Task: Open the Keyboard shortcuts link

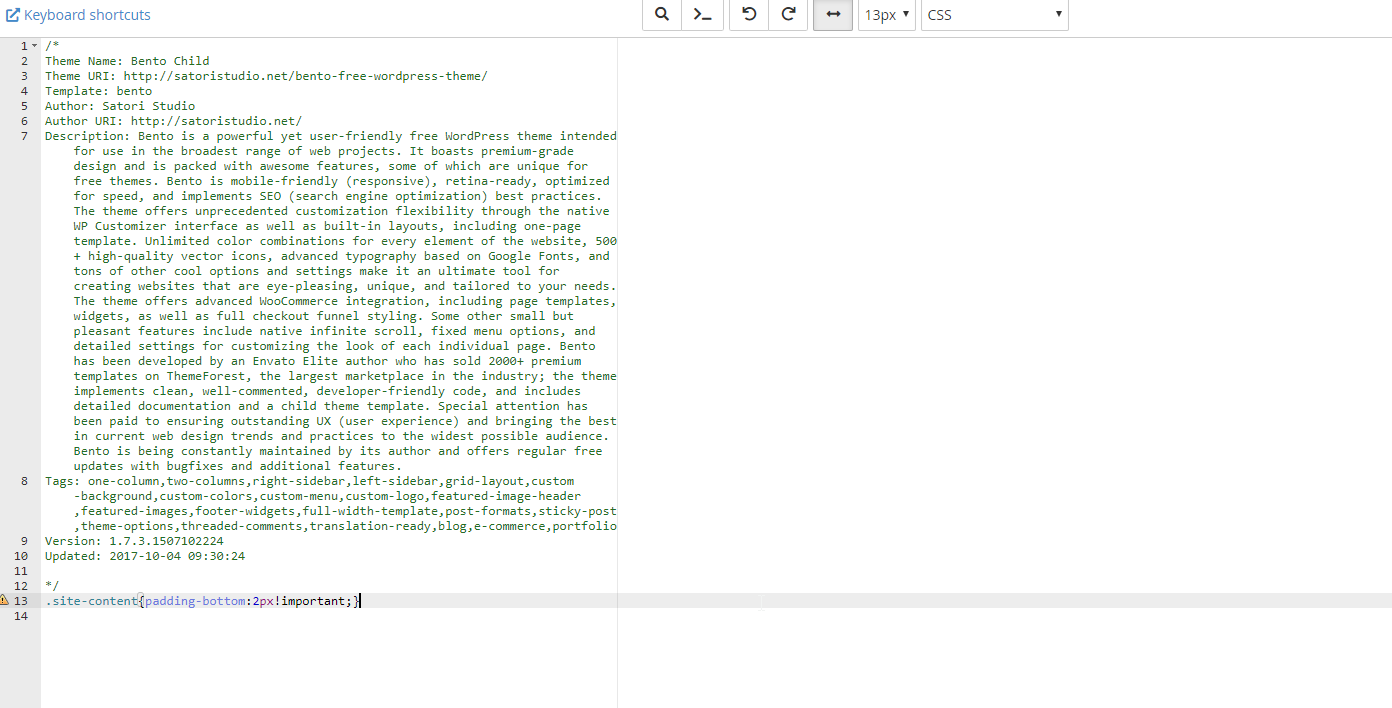Action: 79,15
